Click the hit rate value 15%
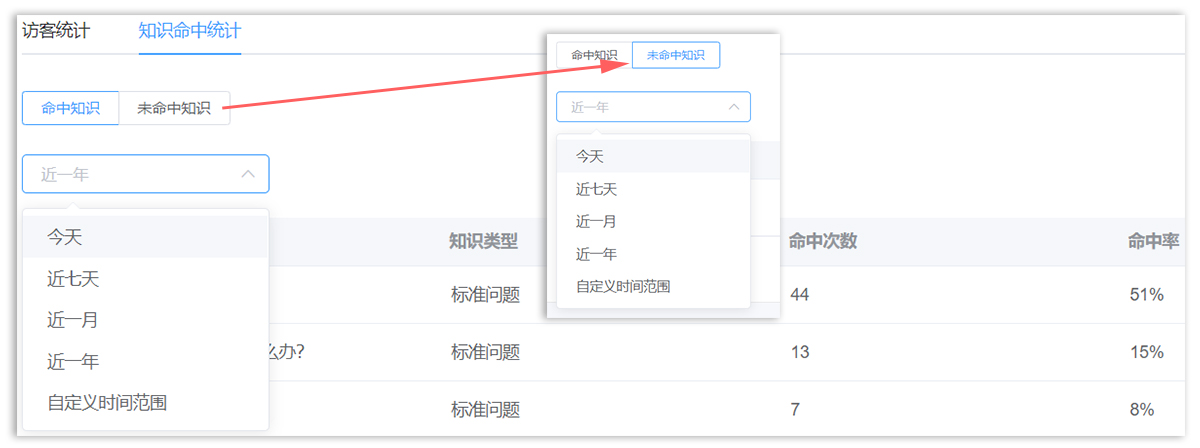The height and width of the screenshot is (448, 1200). point(1145,352)
